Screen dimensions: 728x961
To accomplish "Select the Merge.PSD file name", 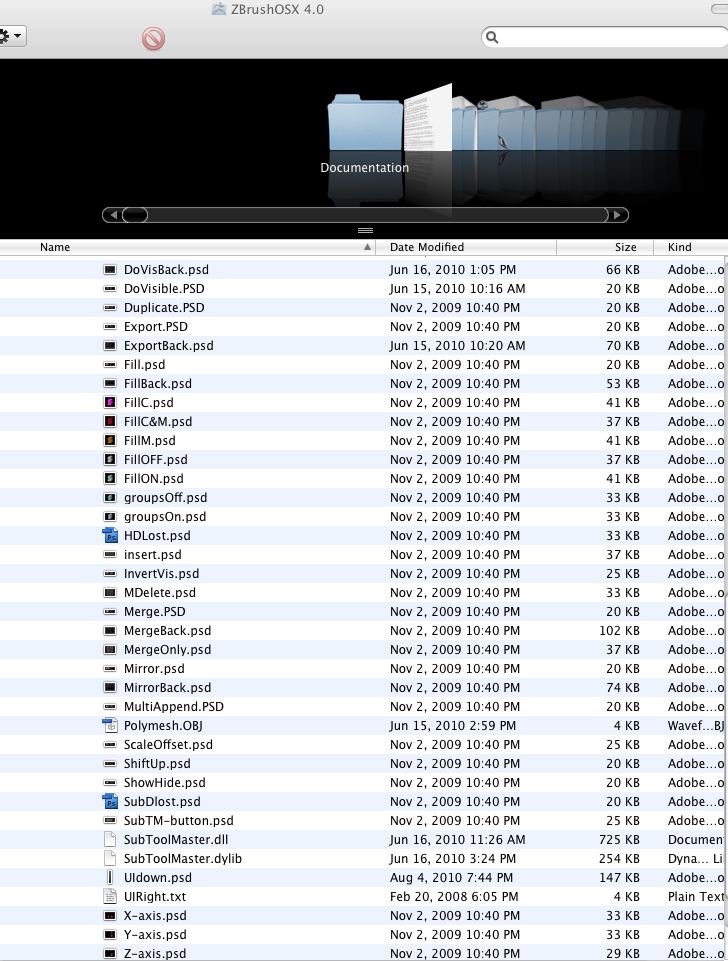I will (x=154, y=612).
